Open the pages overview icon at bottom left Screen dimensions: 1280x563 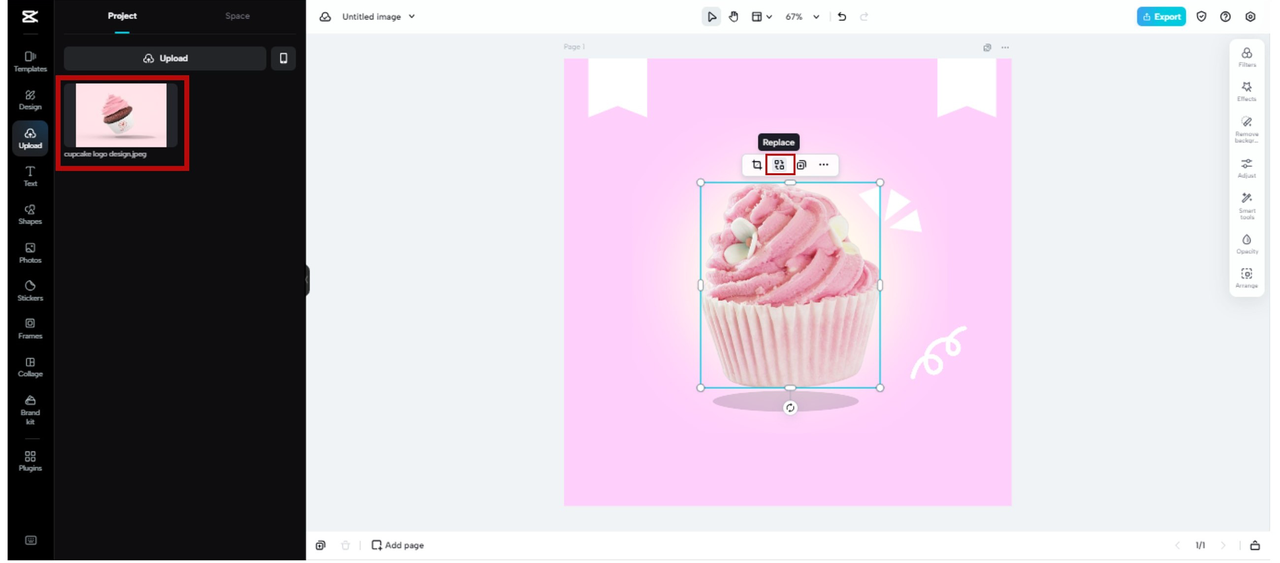point(320,545)
